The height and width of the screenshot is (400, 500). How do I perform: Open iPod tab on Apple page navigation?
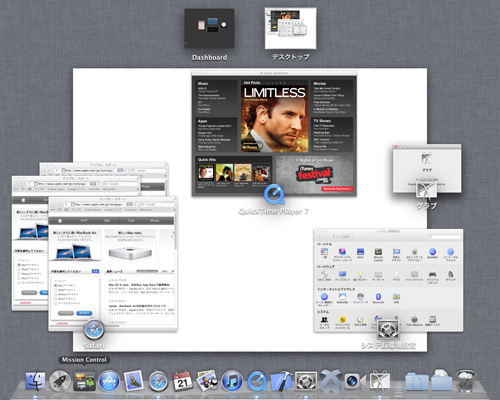tap(131, 221)
